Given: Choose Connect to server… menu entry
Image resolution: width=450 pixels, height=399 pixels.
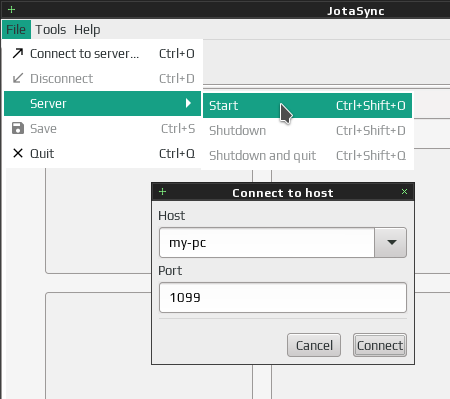Looking at the screenshot, I should point(103,54).
